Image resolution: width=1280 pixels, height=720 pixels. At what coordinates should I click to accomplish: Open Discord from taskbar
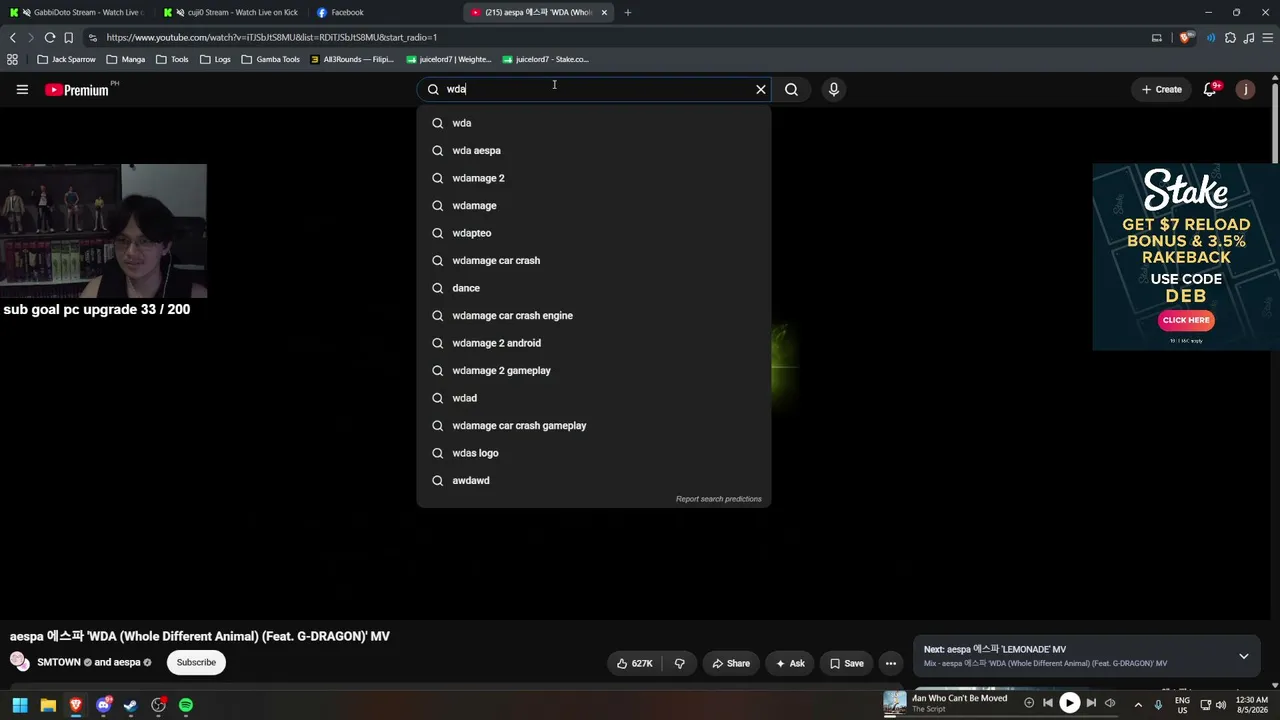pos(103,705)
